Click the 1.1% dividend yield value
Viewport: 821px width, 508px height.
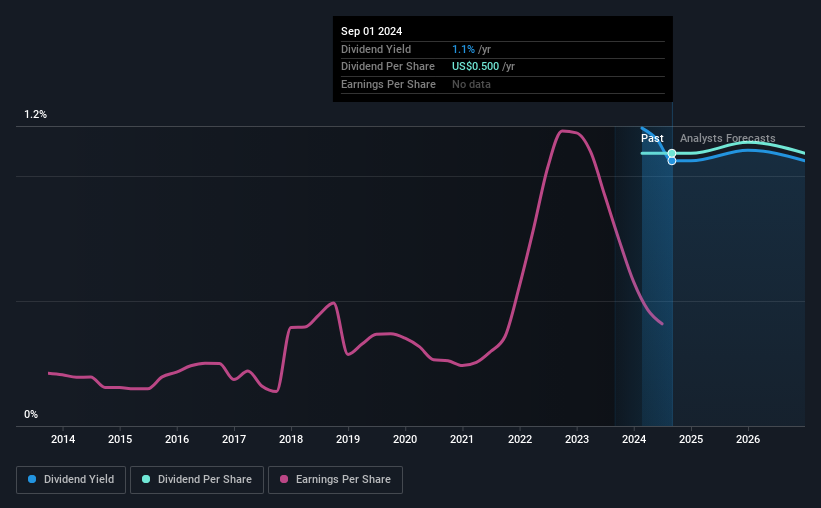coord(463,49)
